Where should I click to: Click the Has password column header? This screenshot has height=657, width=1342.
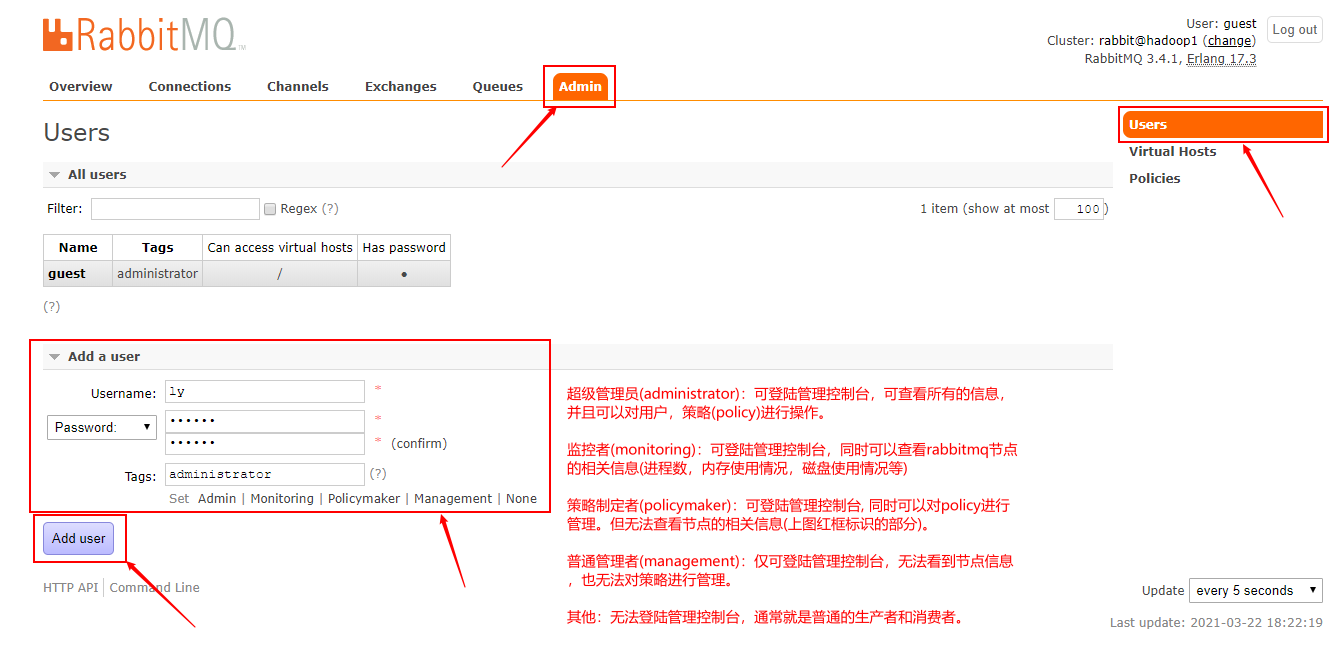click(x=404, y=248)
